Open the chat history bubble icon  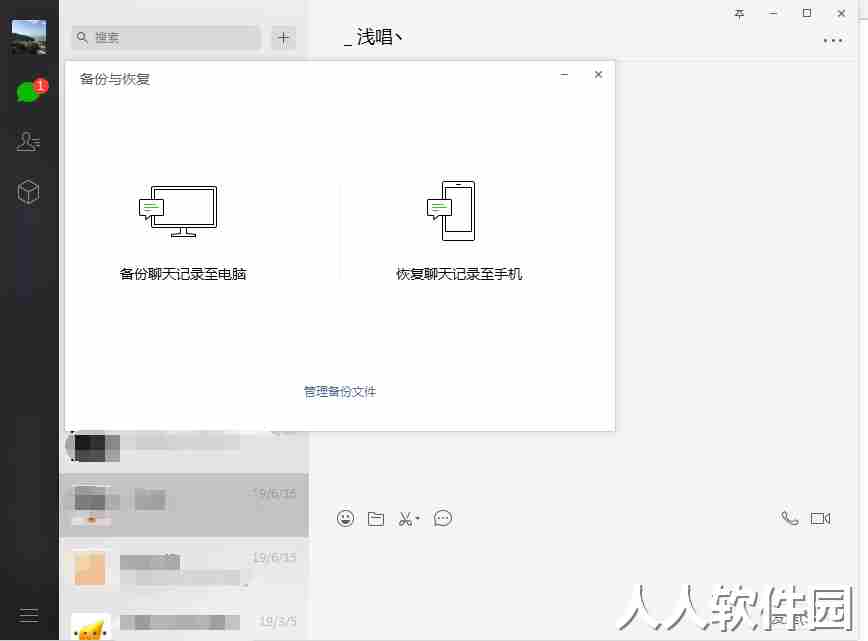443,519
